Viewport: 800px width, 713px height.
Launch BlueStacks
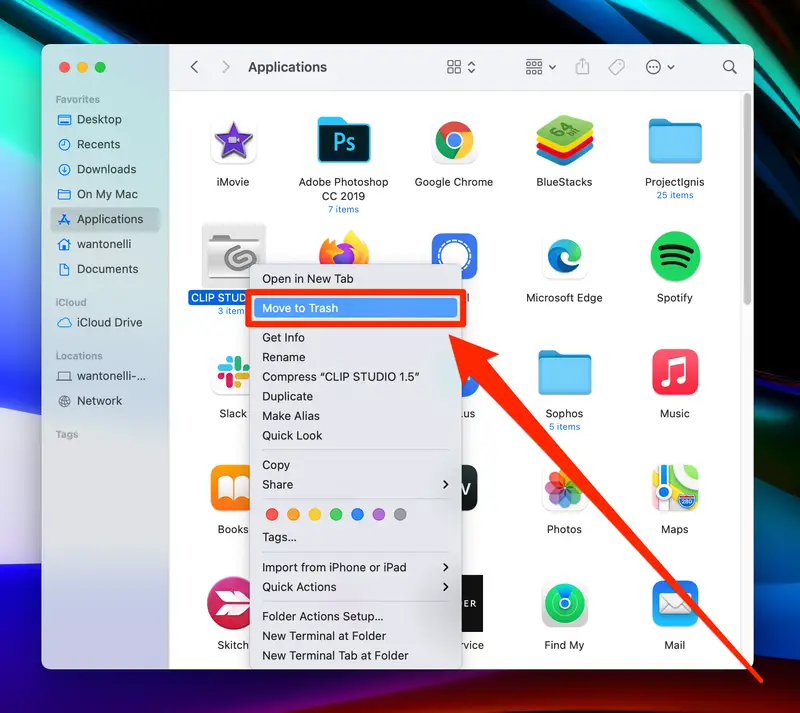pyautogui.click(x=563, y=144)
